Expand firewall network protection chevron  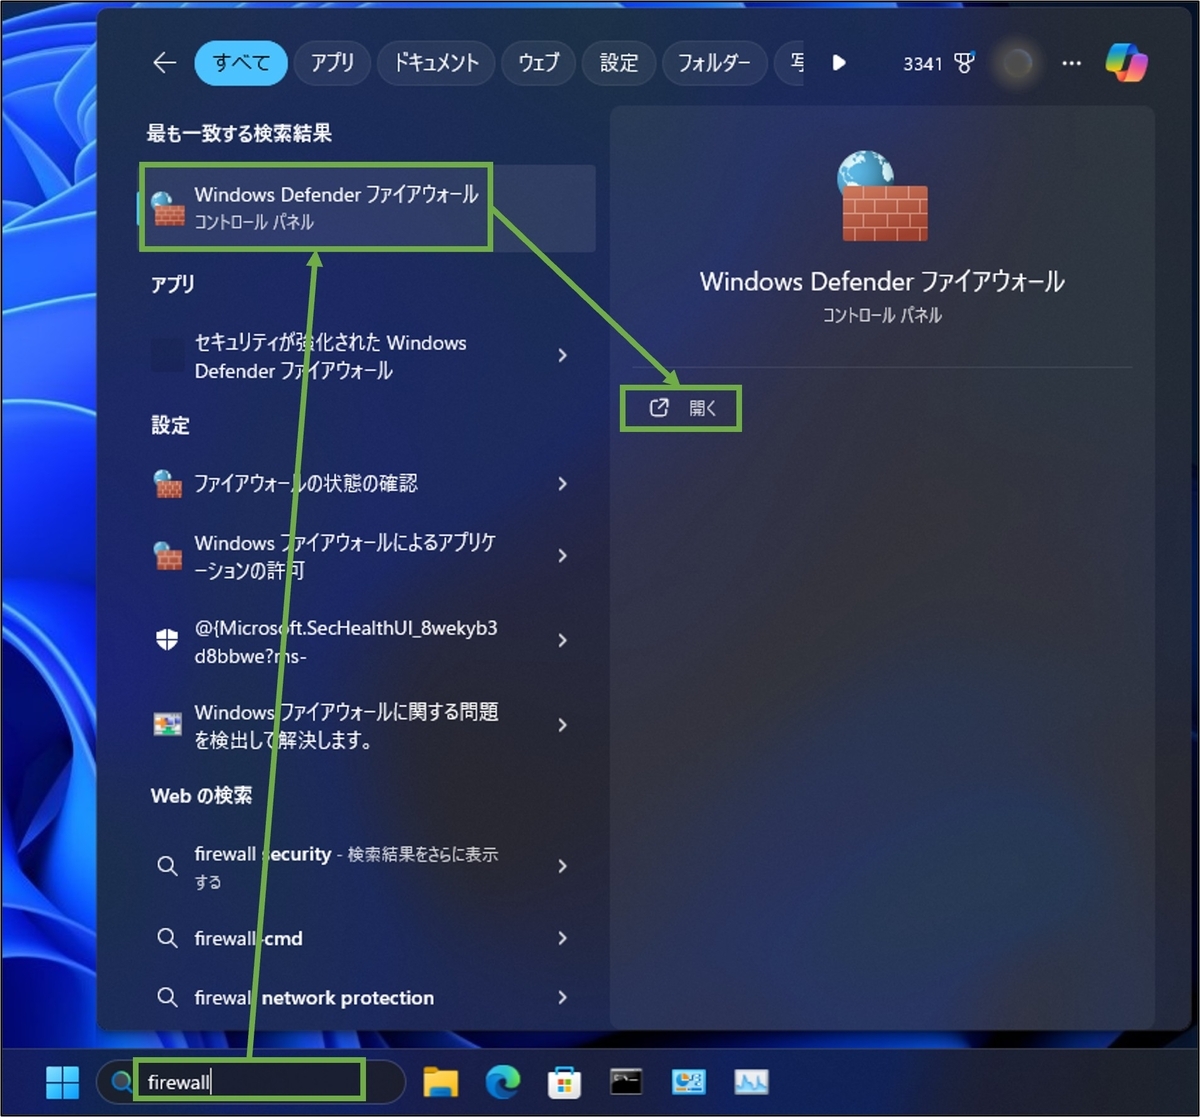pos(563,997)
